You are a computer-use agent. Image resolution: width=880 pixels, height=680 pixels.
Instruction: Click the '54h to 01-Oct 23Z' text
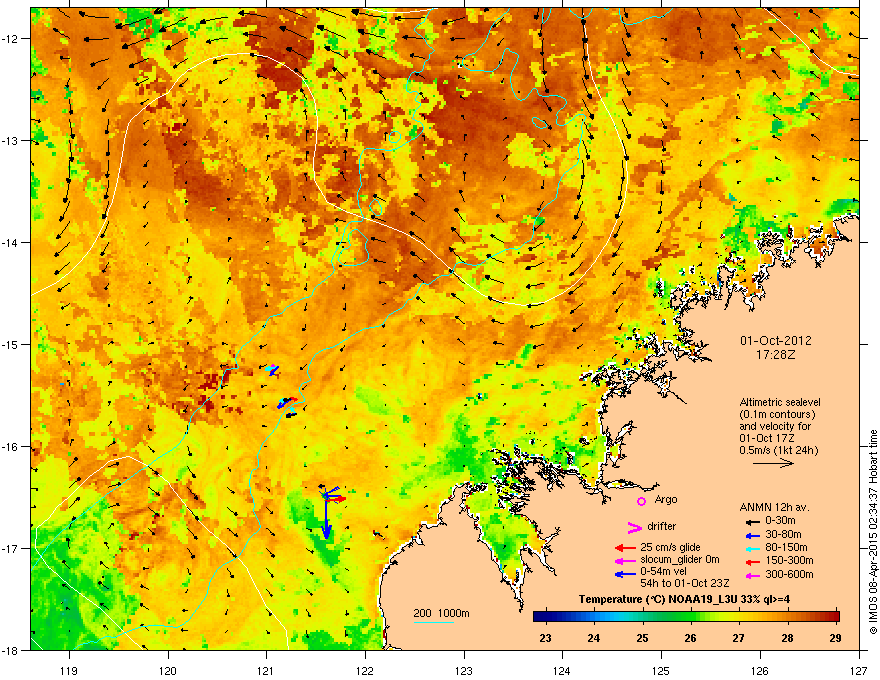pyautogui.click(x=685, y=583)
